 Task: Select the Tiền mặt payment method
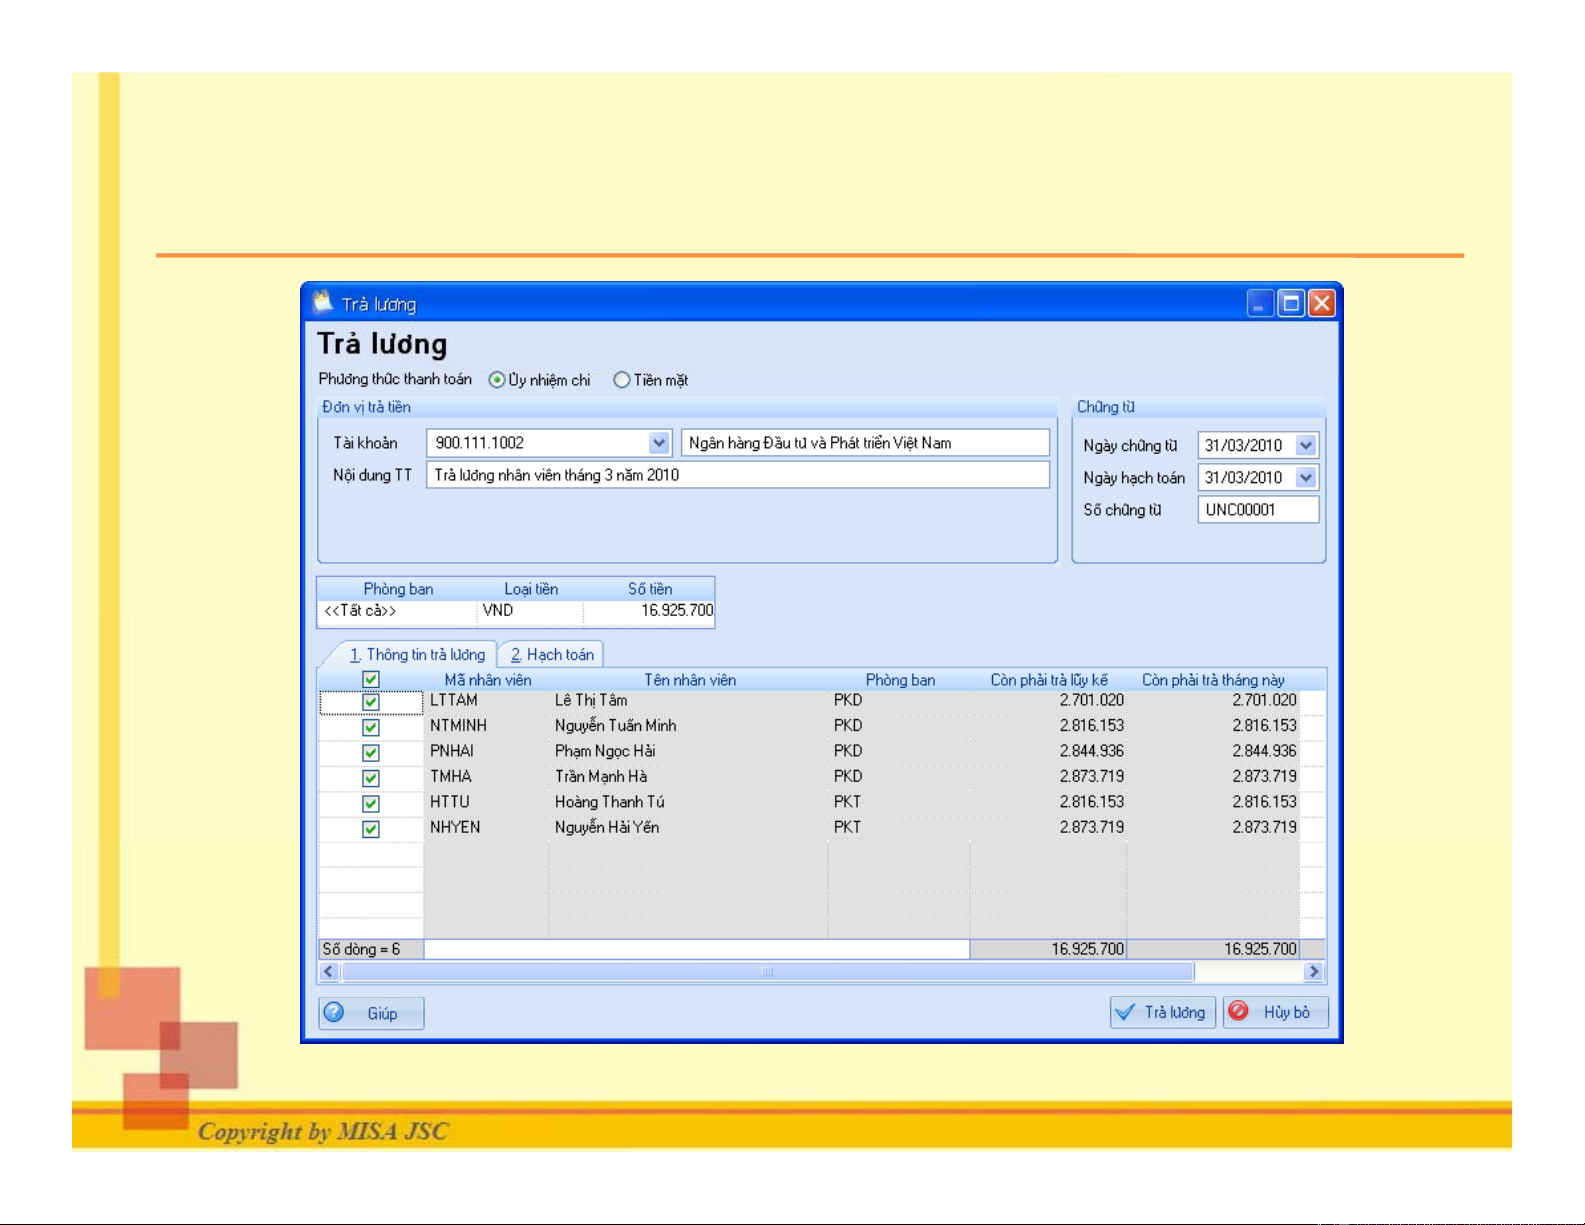(622, 380)
